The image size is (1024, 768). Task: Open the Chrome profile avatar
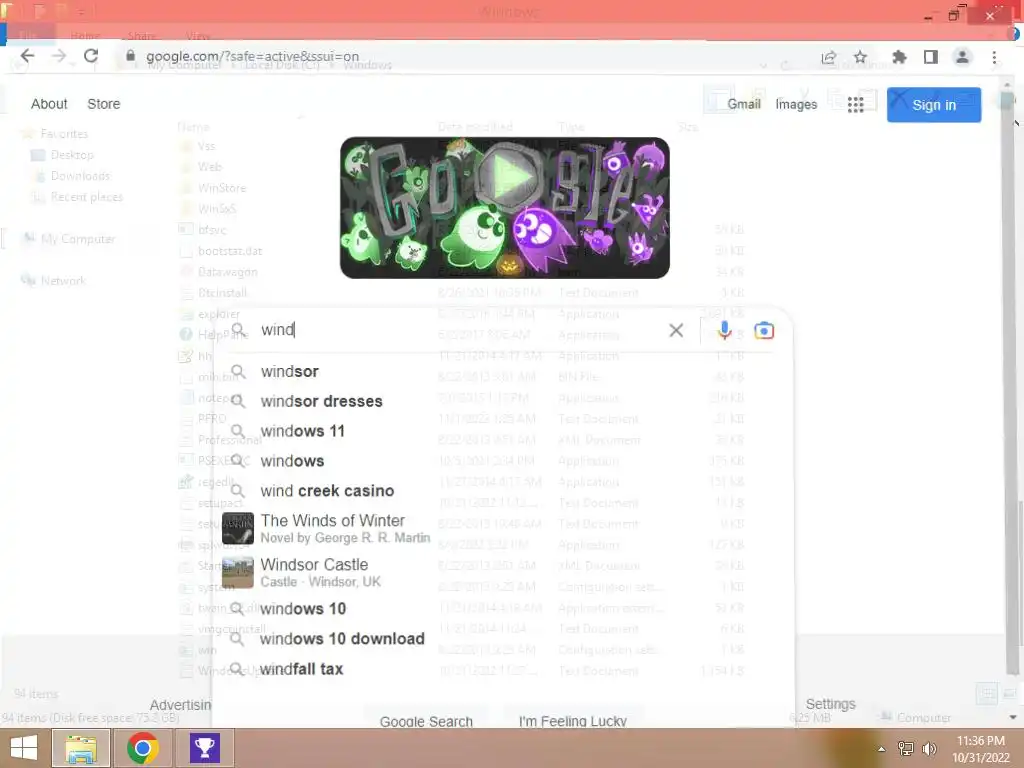[x=962, y=57]
